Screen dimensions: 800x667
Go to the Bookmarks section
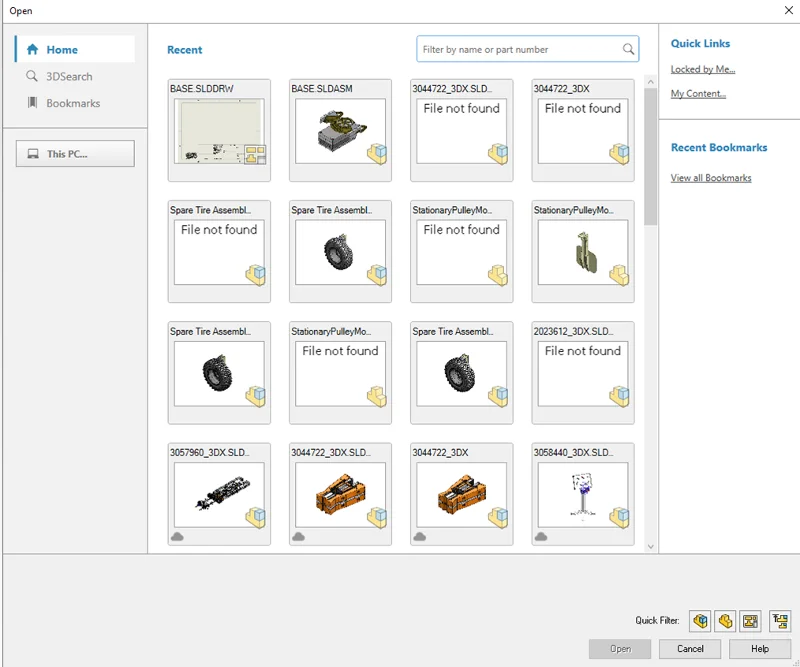tap(72, 103)
